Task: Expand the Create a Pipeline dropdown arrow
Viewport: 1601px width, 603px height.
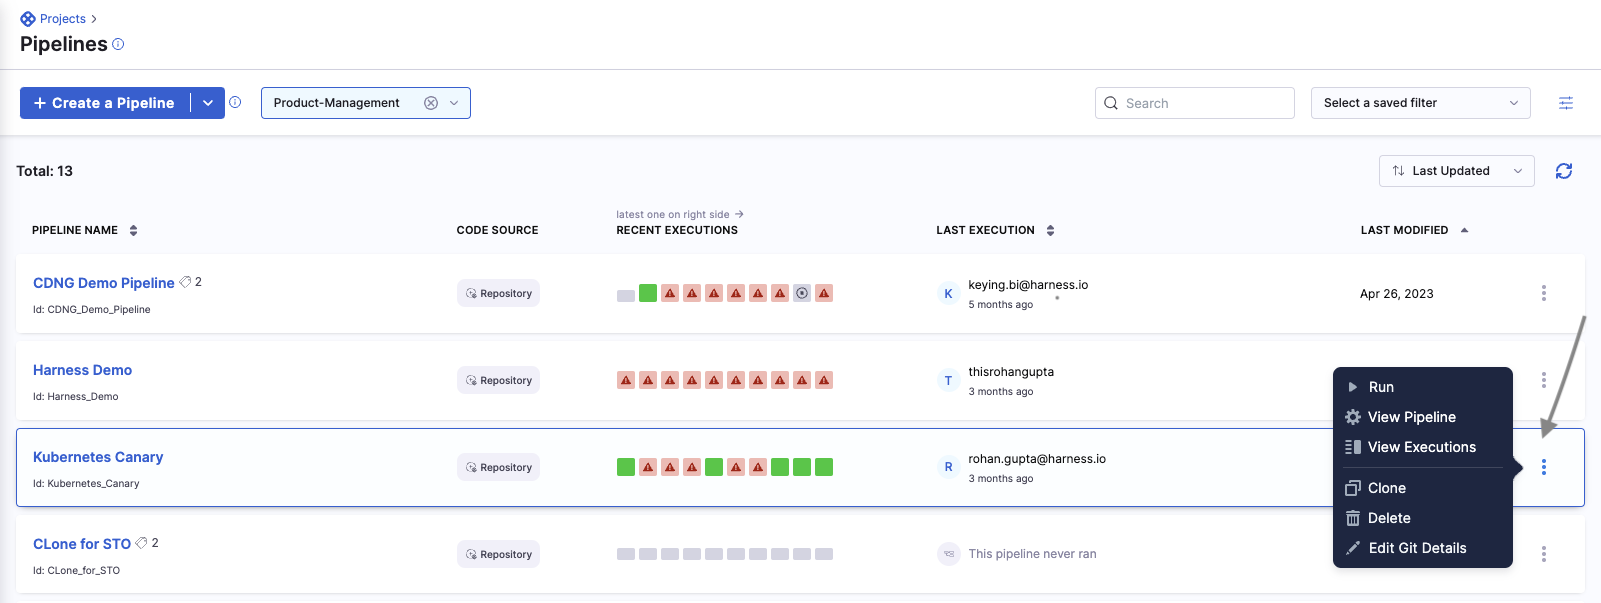Action: 208,103
